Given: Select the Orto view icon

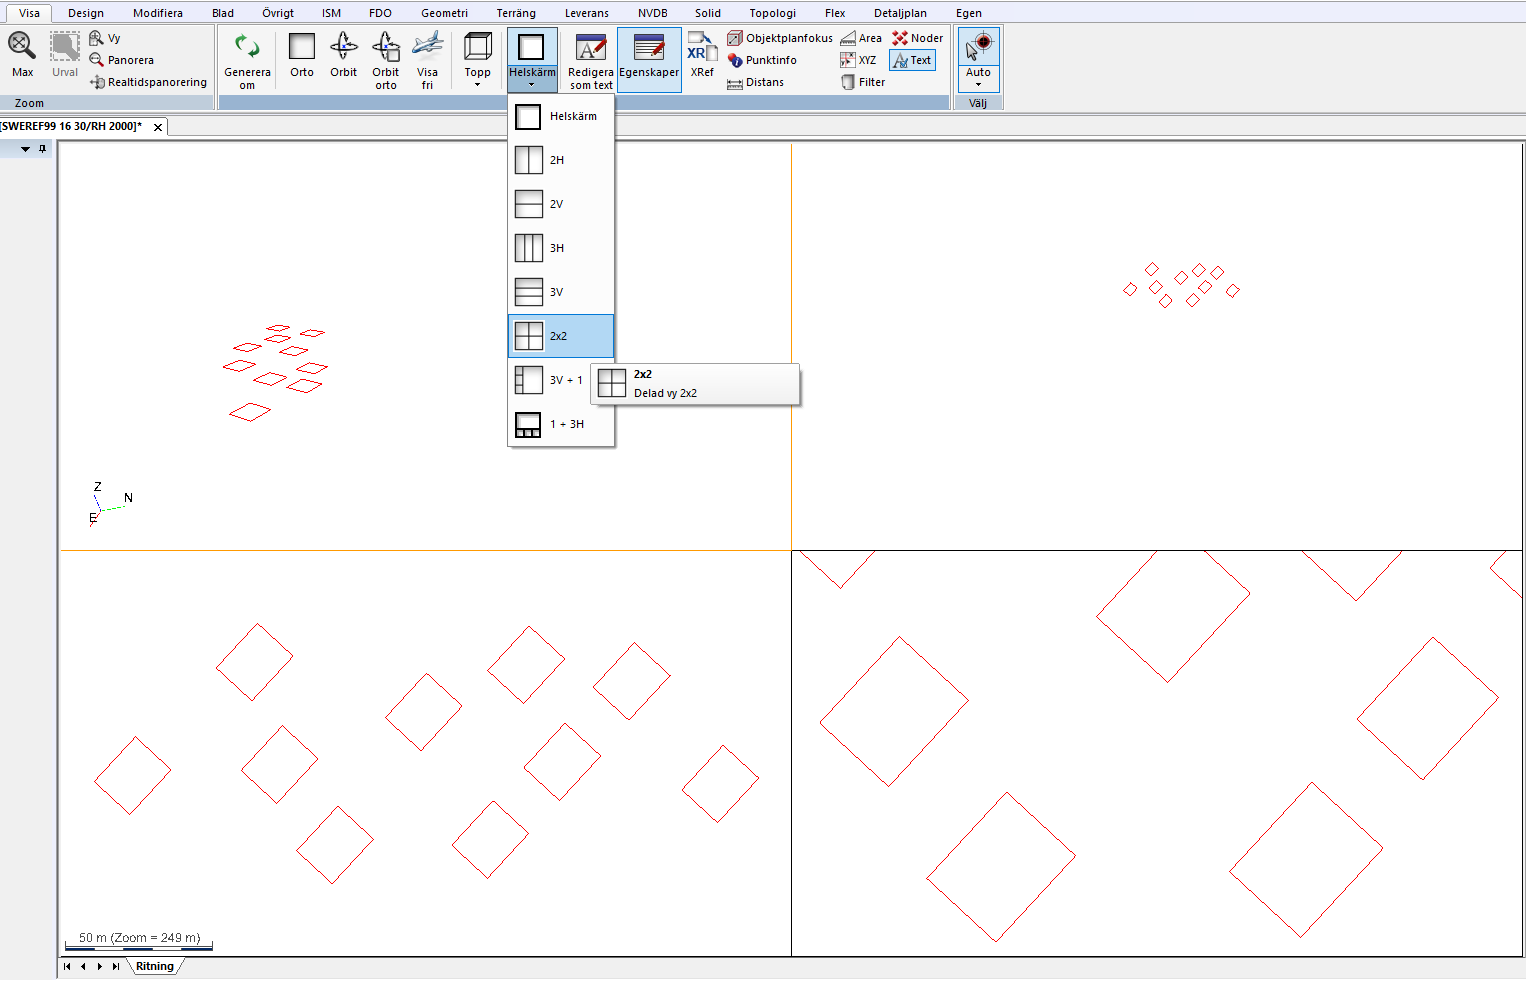Looking at the screenshot, I should coord(301,47).
